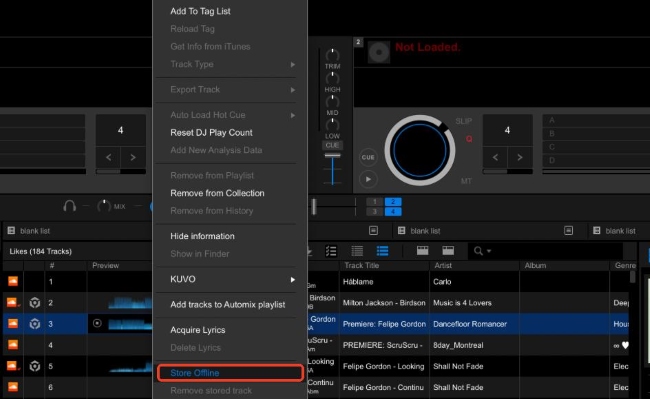Viewport: 650px width, 399px height.
Task: Toggle deck 1 selector button
Action: (x=375, y=202)
